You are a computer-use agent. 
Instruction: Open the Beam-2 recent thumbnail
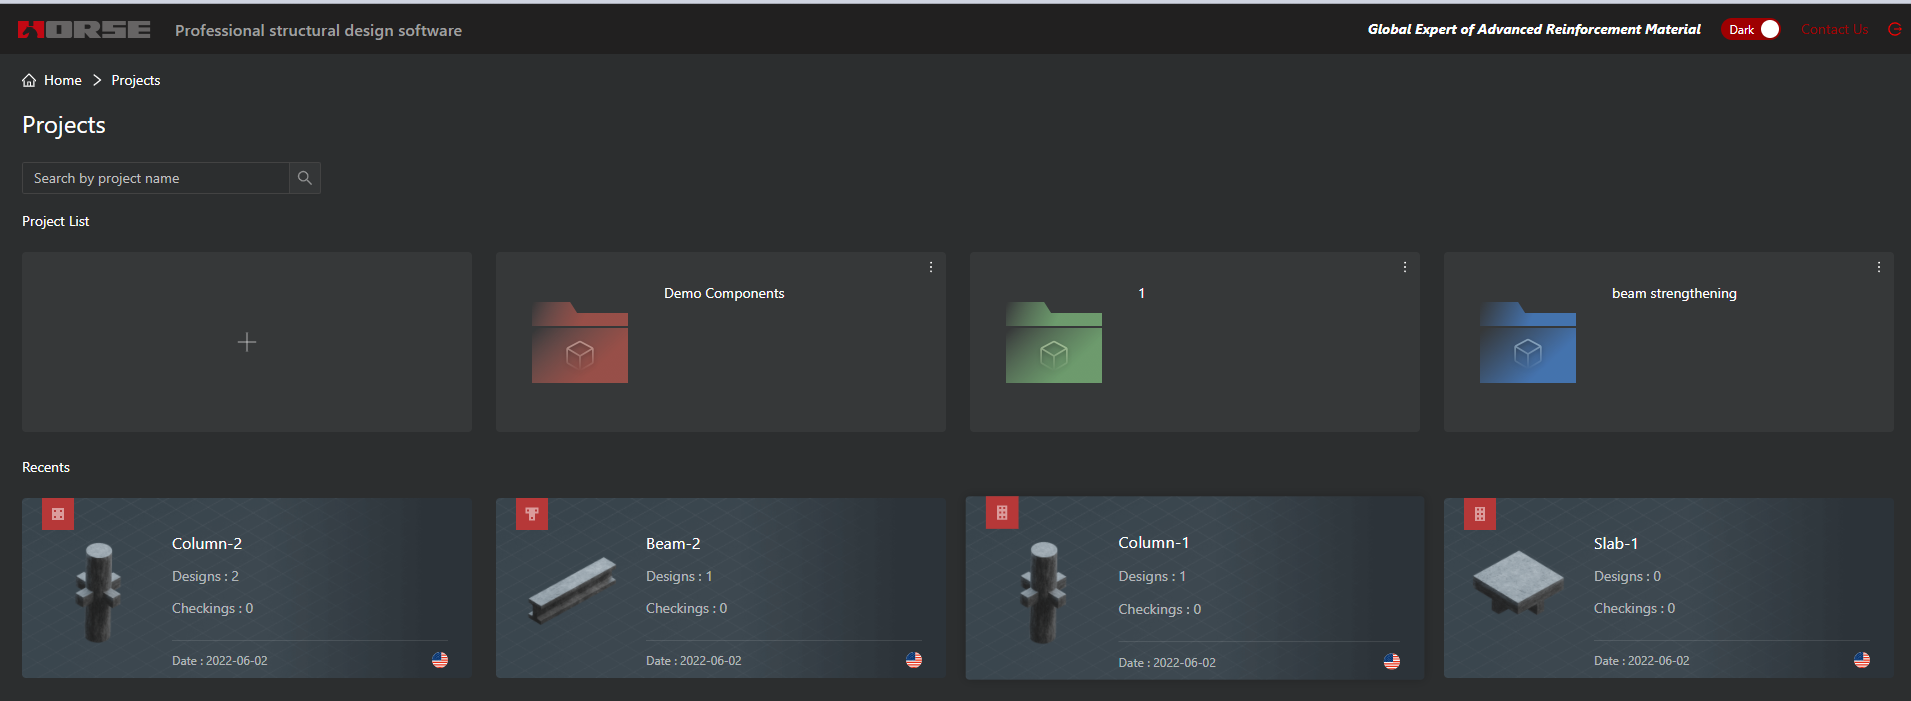tap(572, 590)
